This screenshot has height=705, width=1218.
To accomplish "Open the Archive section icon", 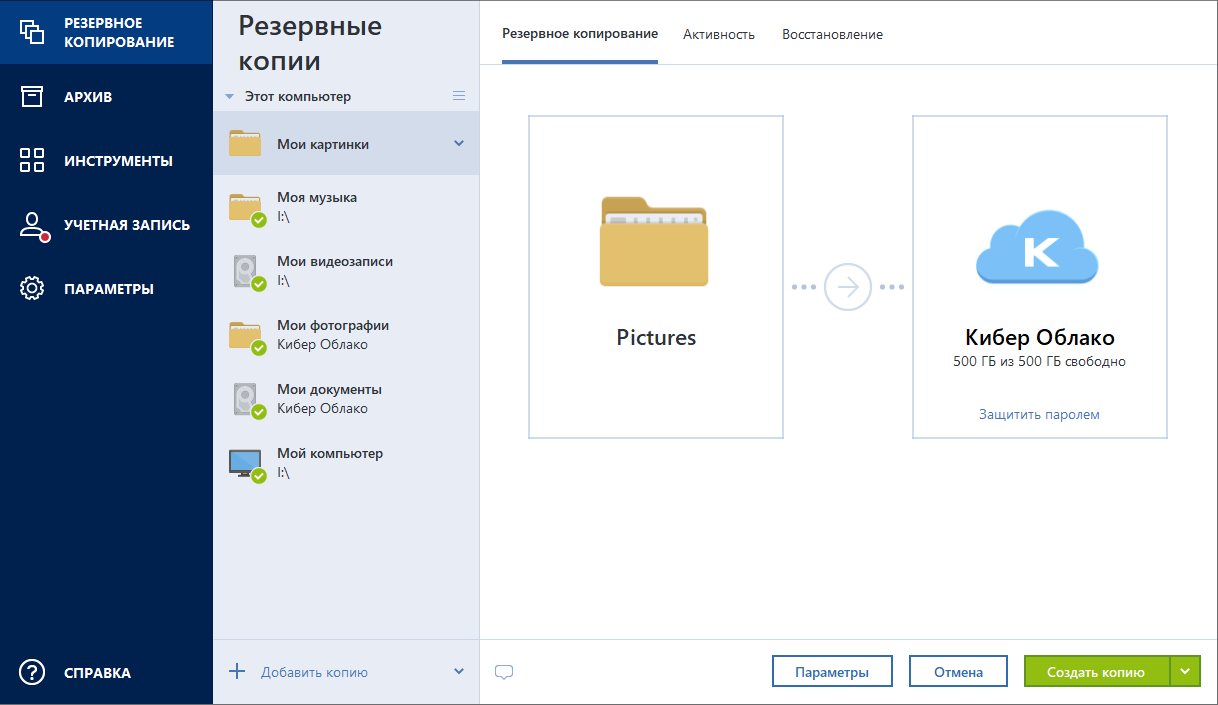I will click(32, 96).
